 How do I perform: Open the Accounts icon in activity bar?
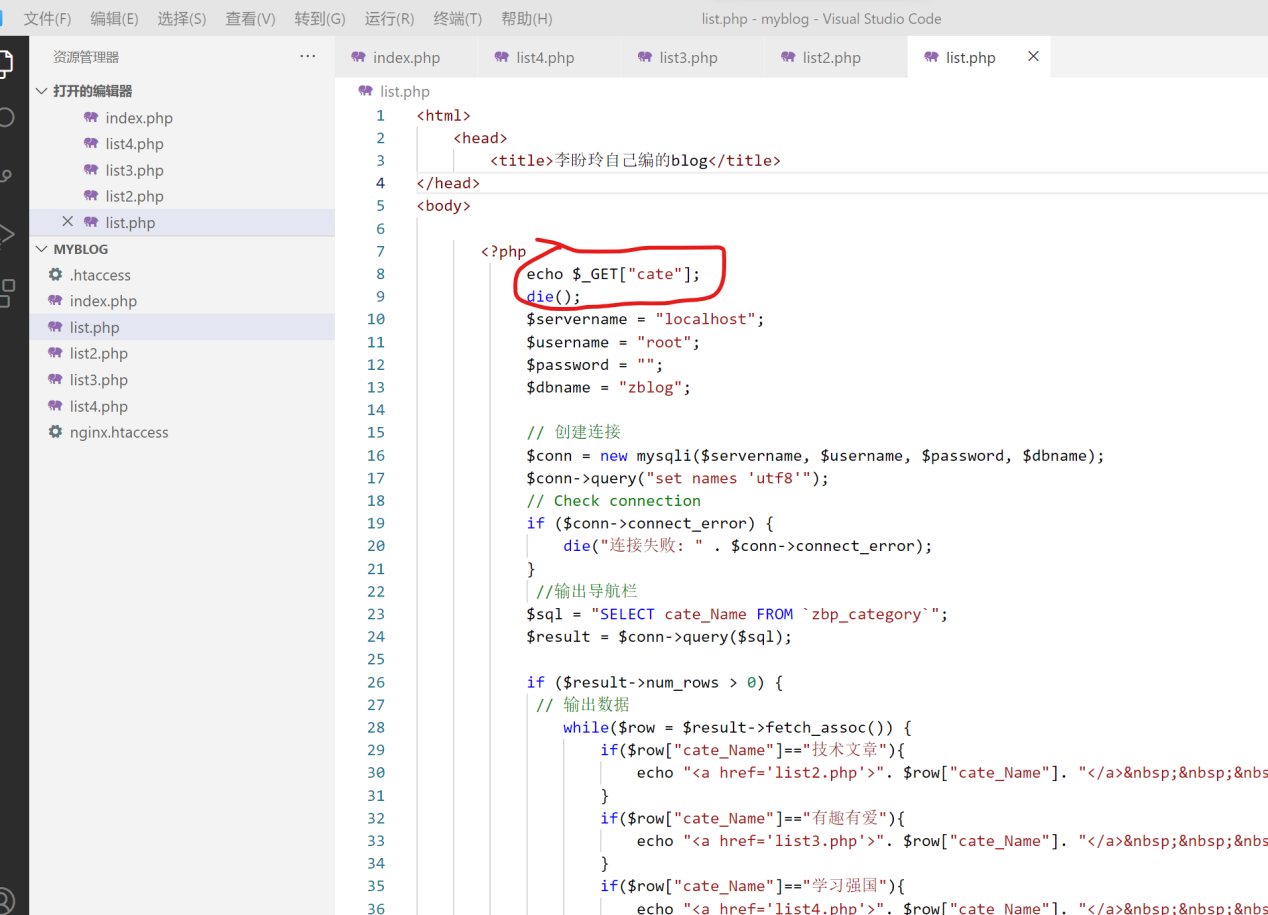[x=5, y=900]
